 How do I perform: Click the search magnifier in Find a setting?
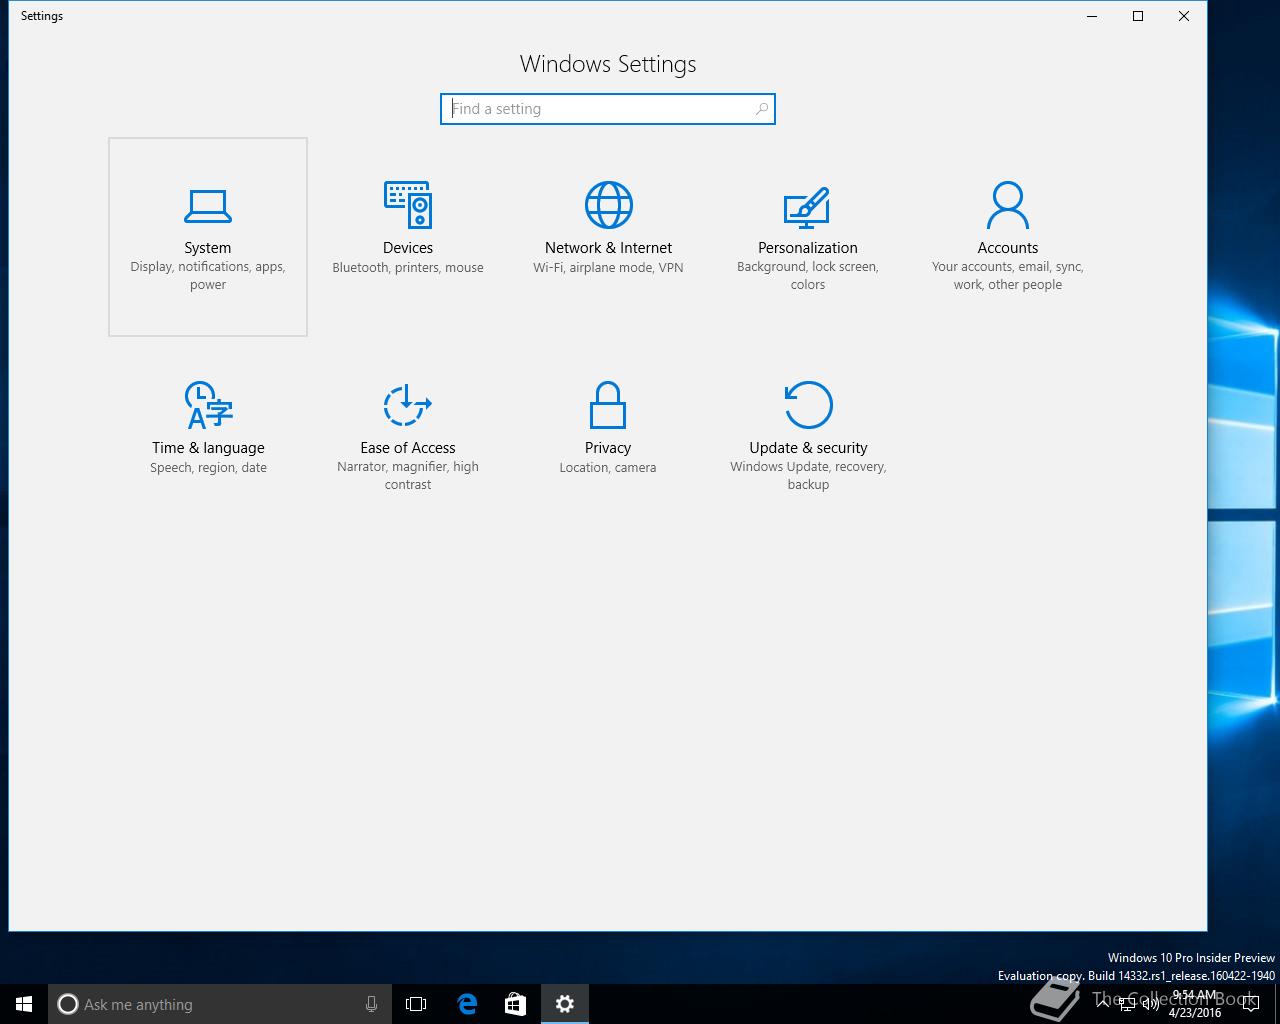click(x=761, y=109)
